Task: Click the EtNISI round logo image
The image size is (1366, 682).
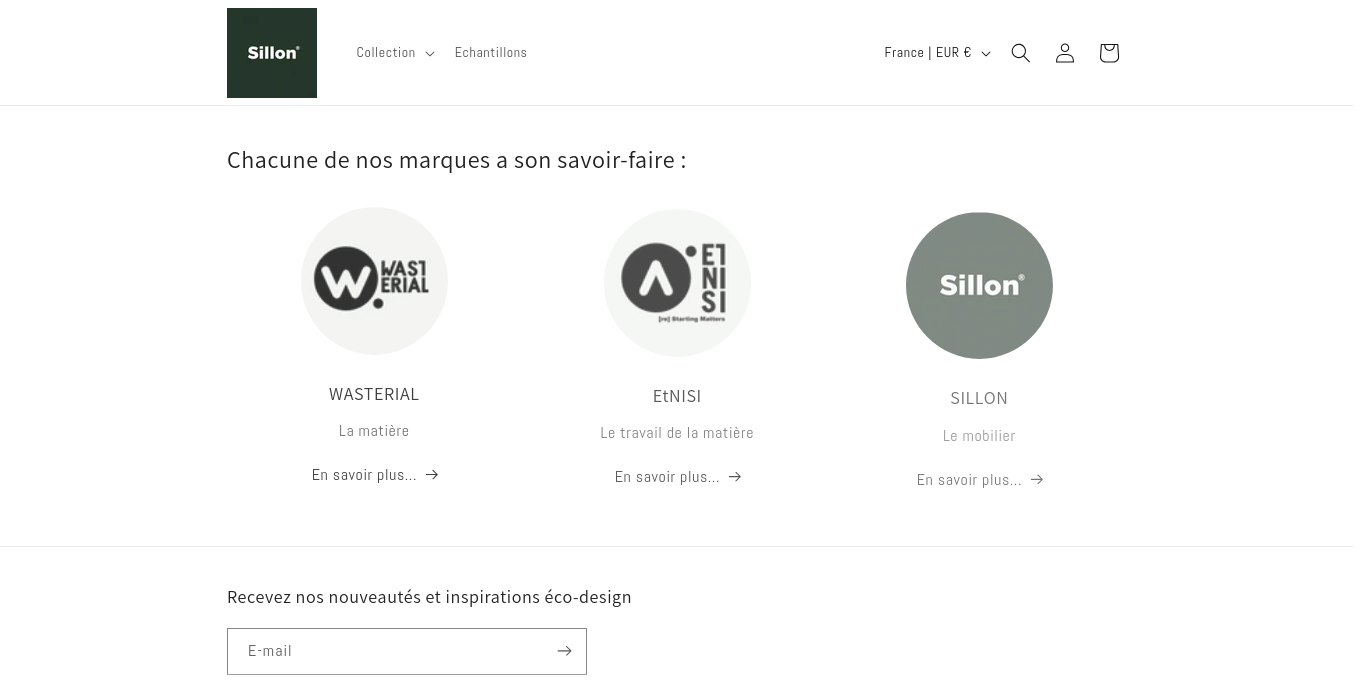Action: pos(677,283)
